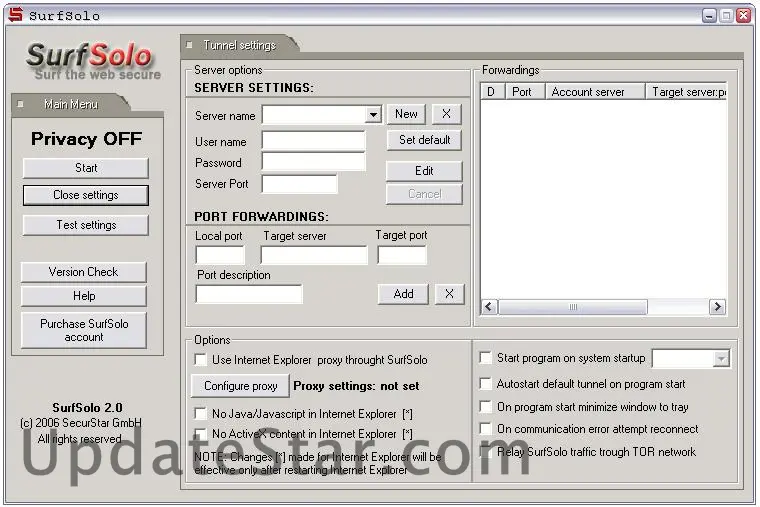Enable On communication error attempt reconnect
Screen dimensions: 760x507
click(485, 429)
